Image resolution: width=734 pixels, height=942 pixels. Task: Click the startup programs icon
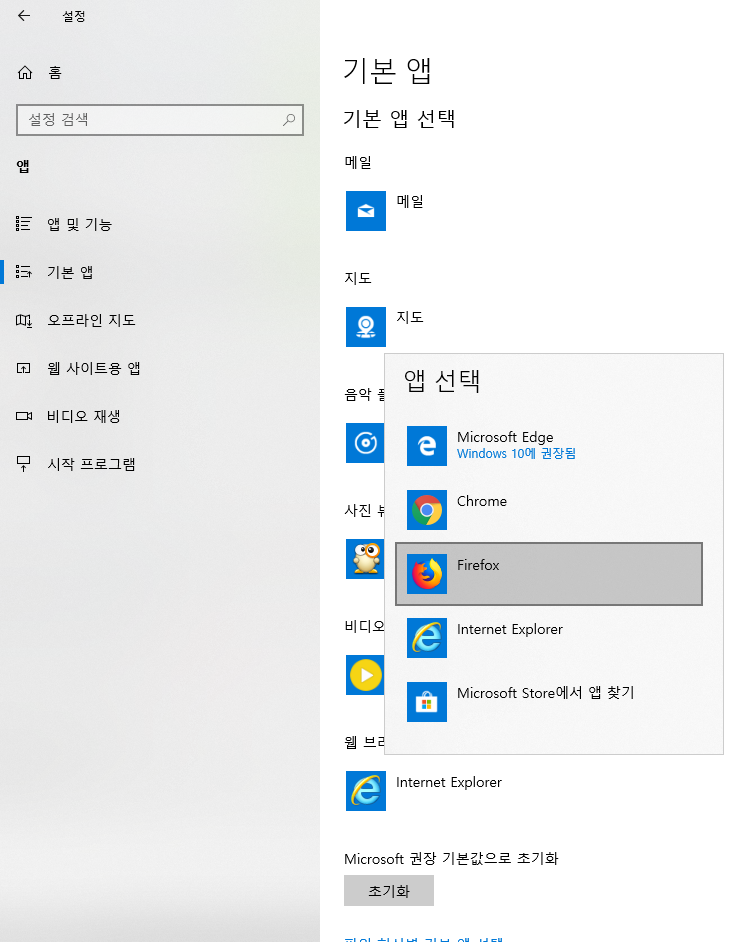(23, 464)
